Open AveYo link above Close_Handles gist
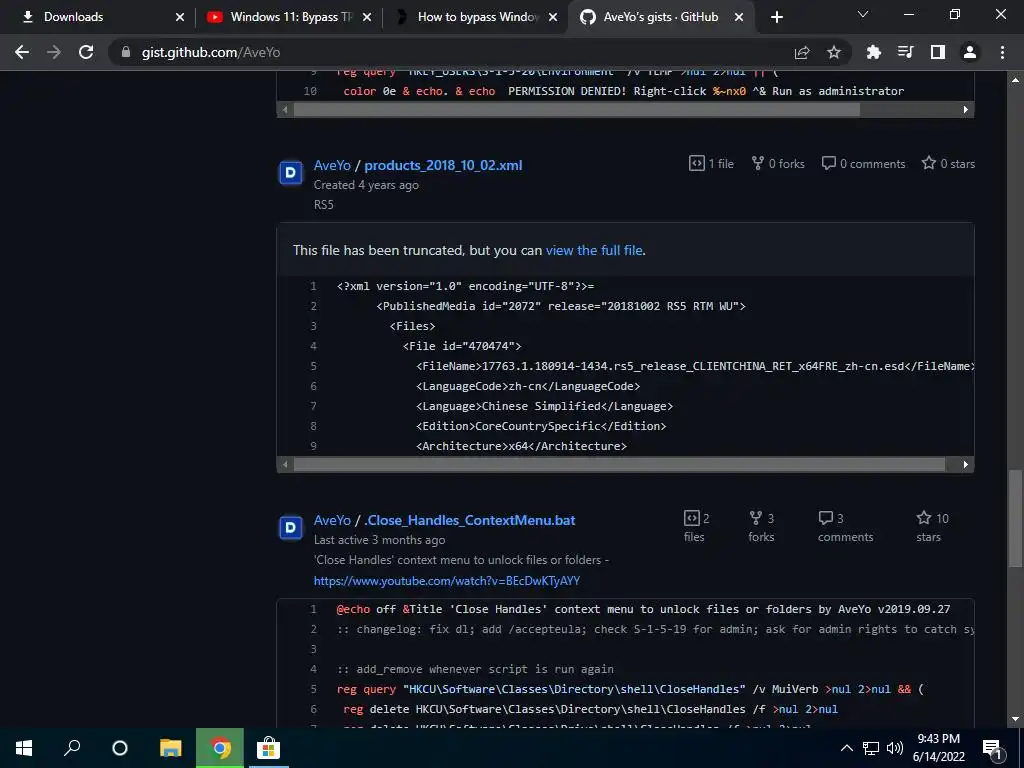The image size is (1024, 768). tap(332, 520)
